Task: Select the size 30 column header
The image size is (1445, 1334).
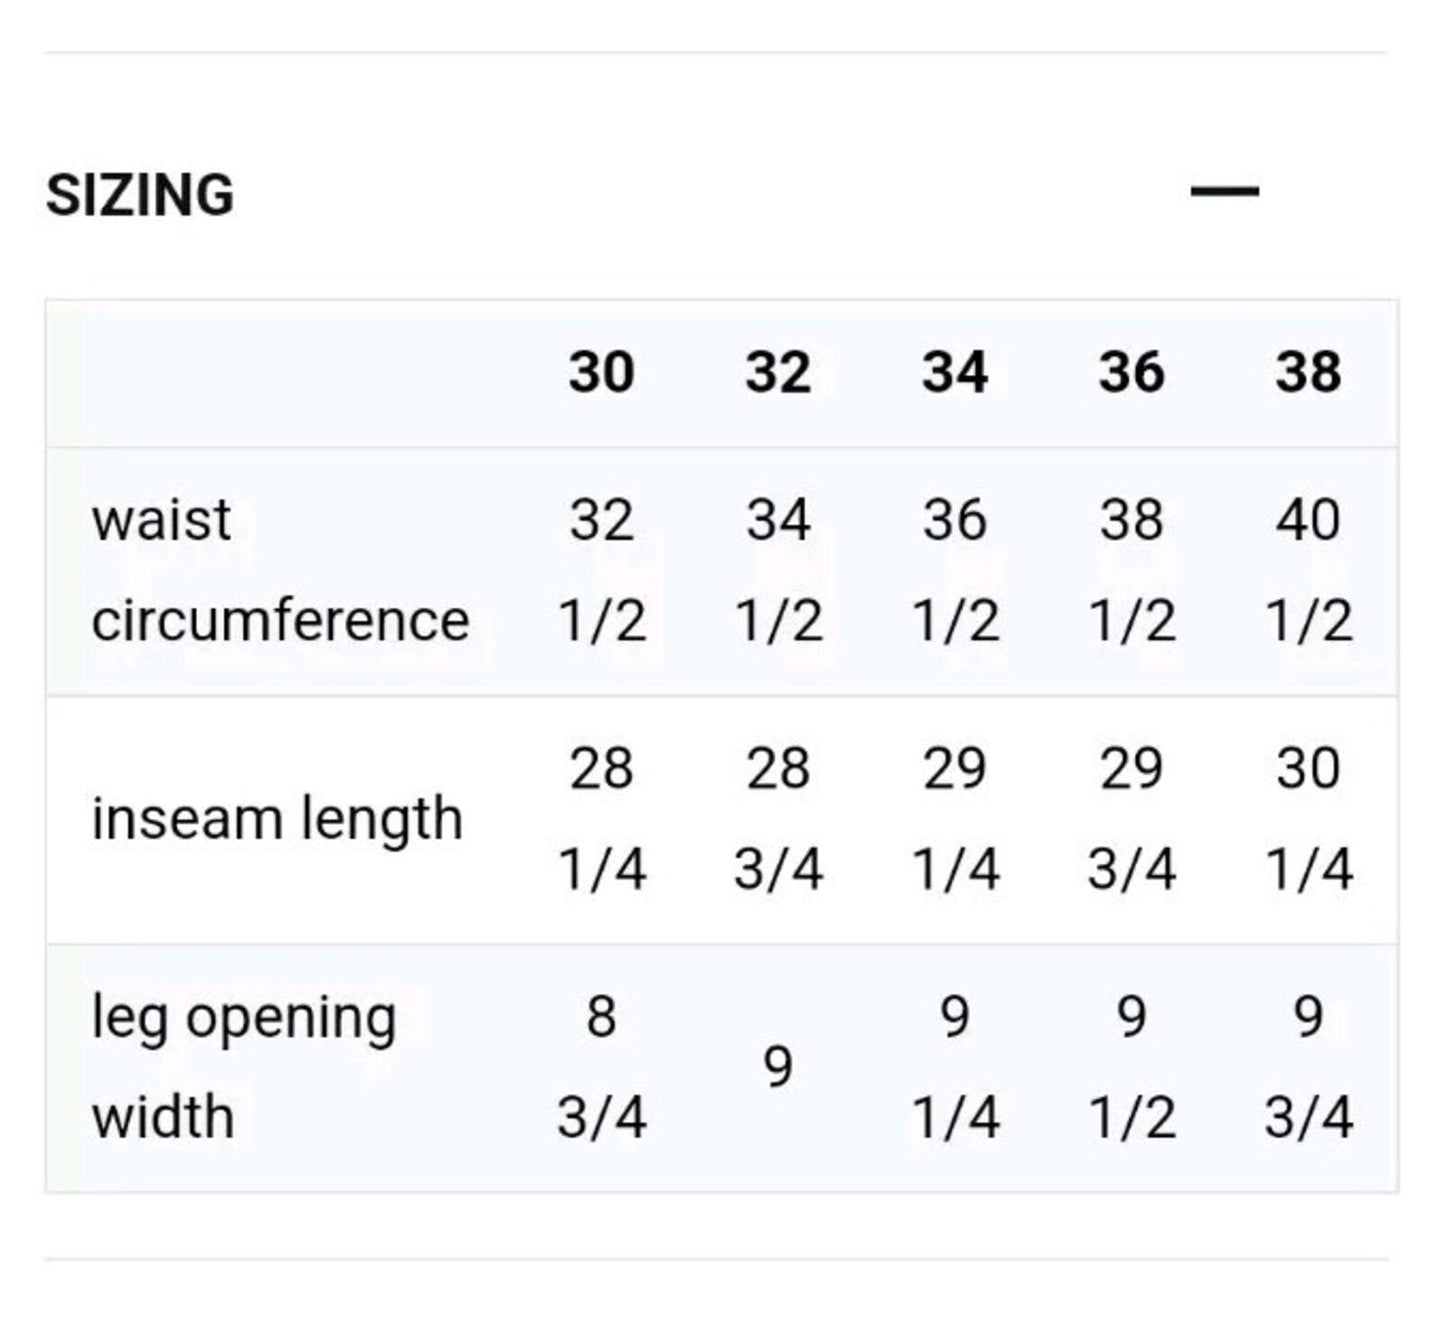Action: click(x=601, y=372)
